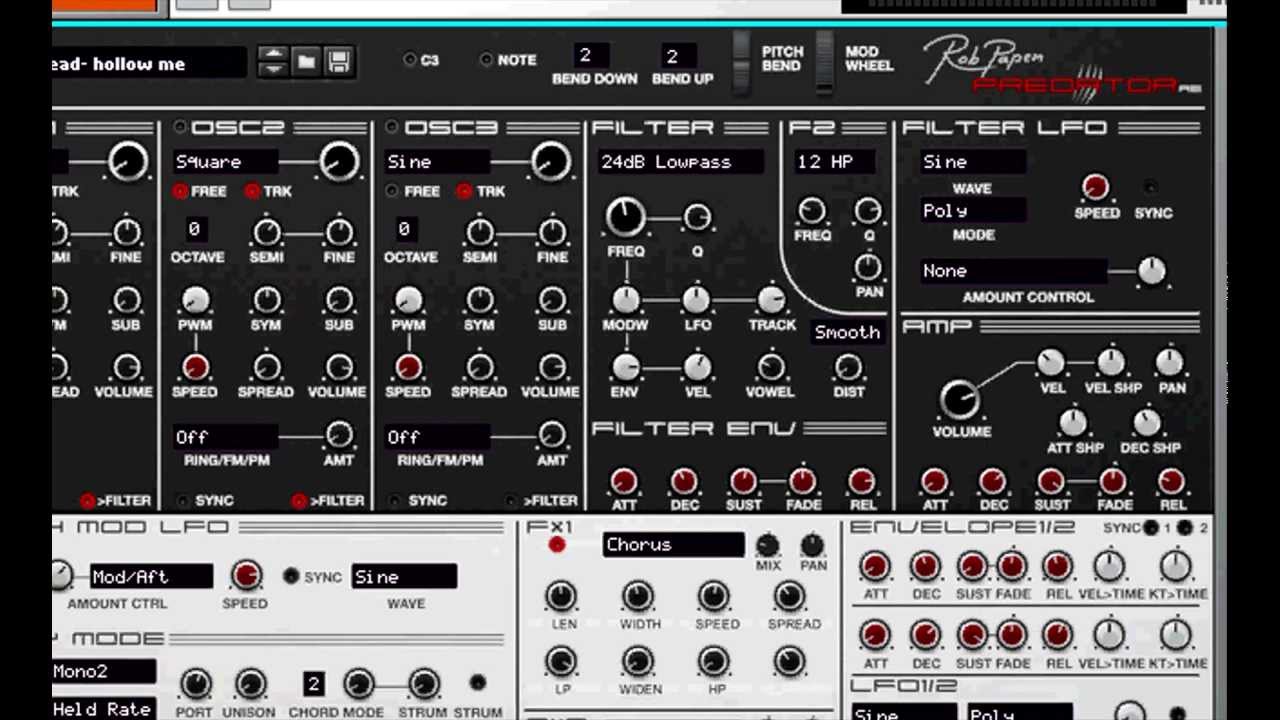
Task: Click the patch name display
Action: 148,63
